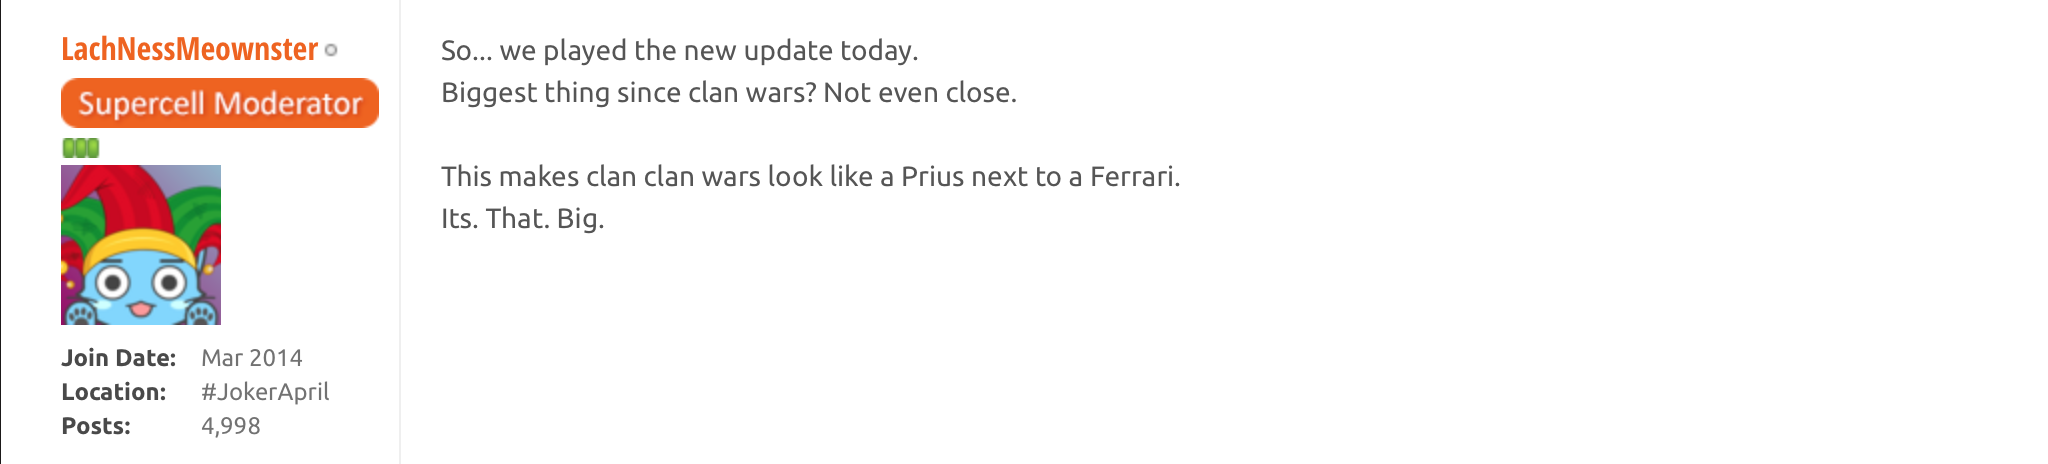This screenshot has width=2048, height=464.
Task: Click the green reputation bars
Action: pyautogui.click(x=80, y=148)
